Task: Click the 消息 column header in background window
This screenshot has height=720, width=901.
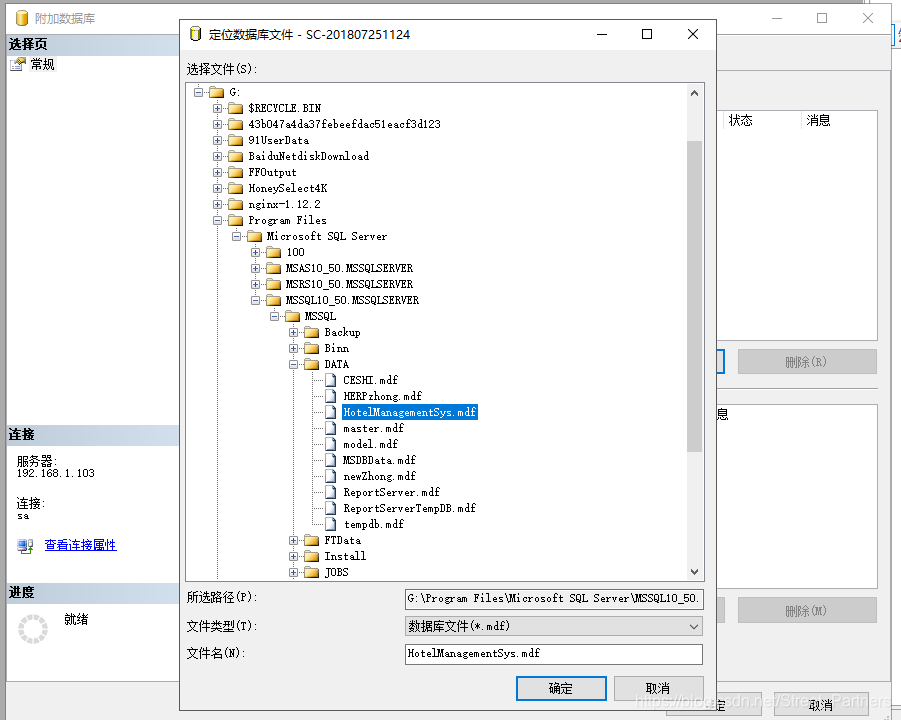Action: coord(818,120)
